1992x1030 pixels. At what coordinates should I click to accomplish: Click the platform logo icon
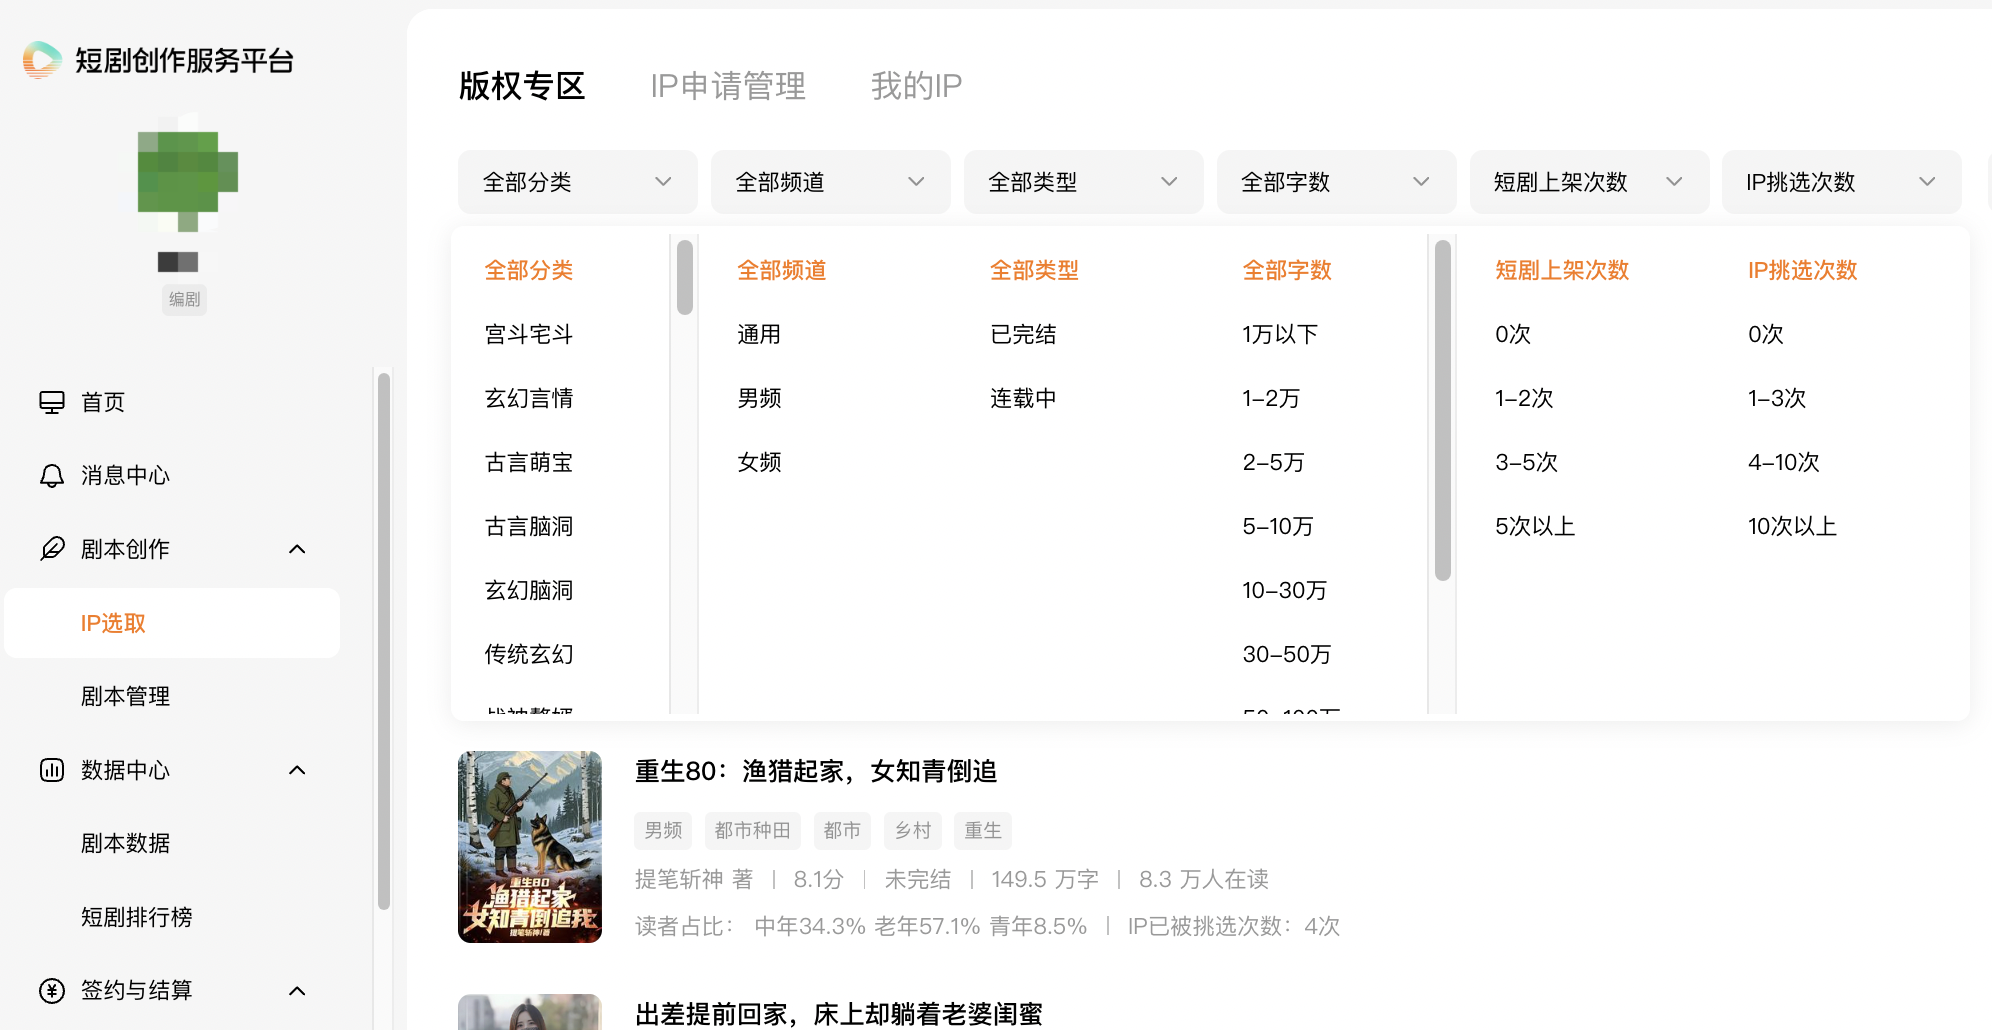pos(42,60)
